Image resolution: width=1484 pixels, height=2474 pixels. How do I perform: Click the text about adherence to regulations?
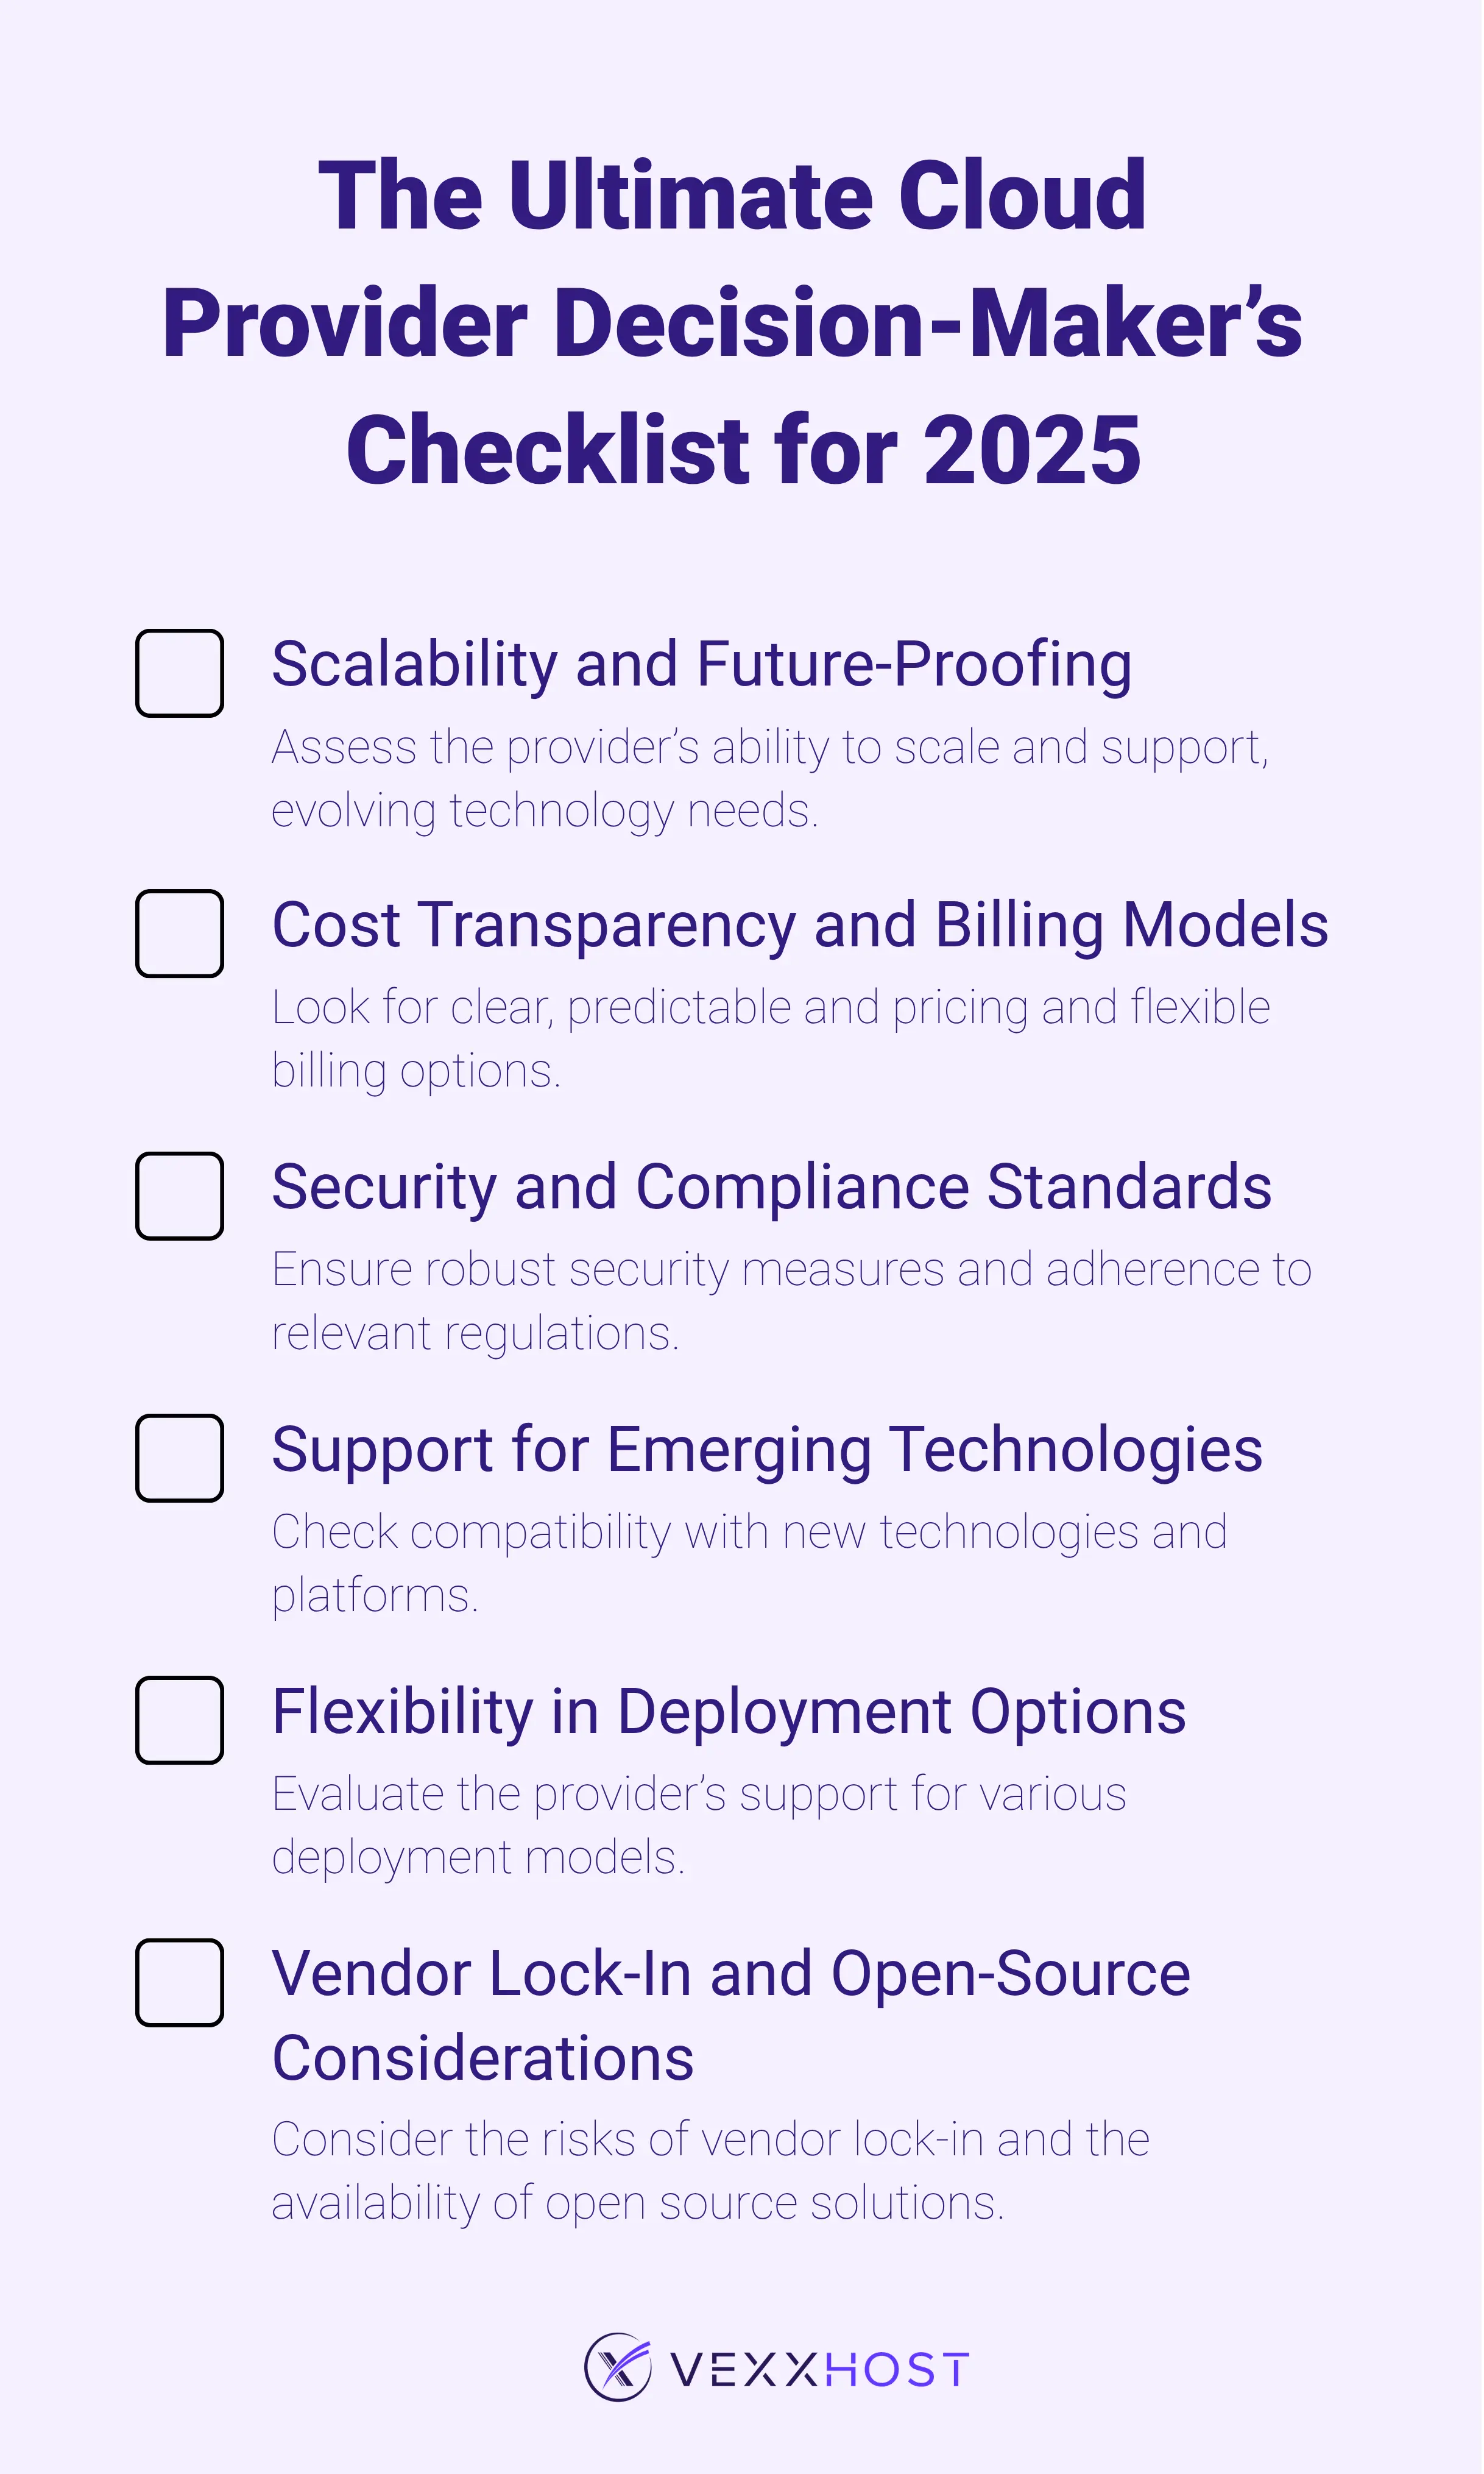790,1300
